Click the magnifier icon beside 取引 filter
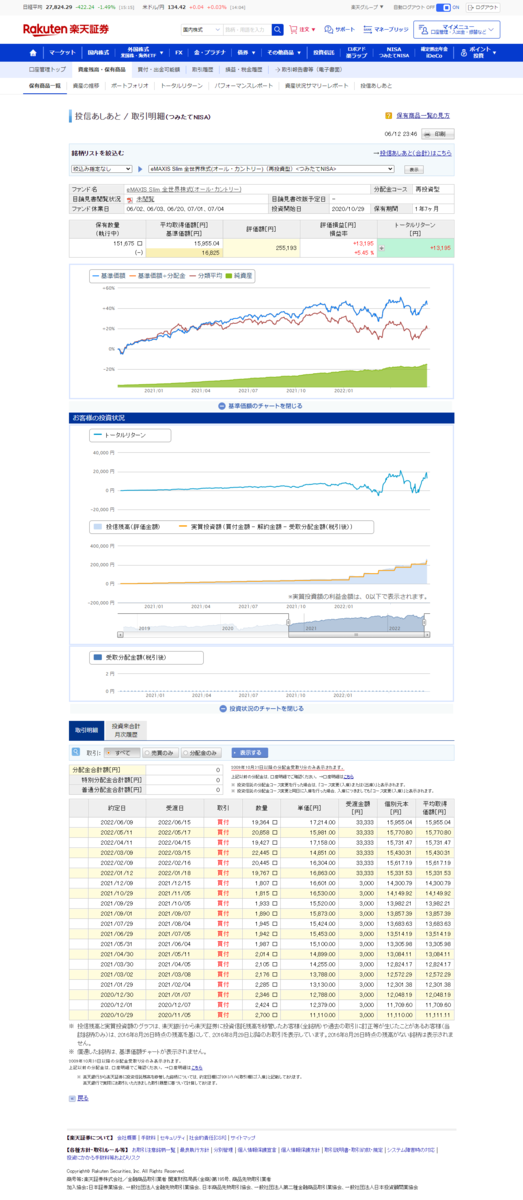The height and width of the screenshot is (1200, 523). pyautogui.click(x=76, y=752)
